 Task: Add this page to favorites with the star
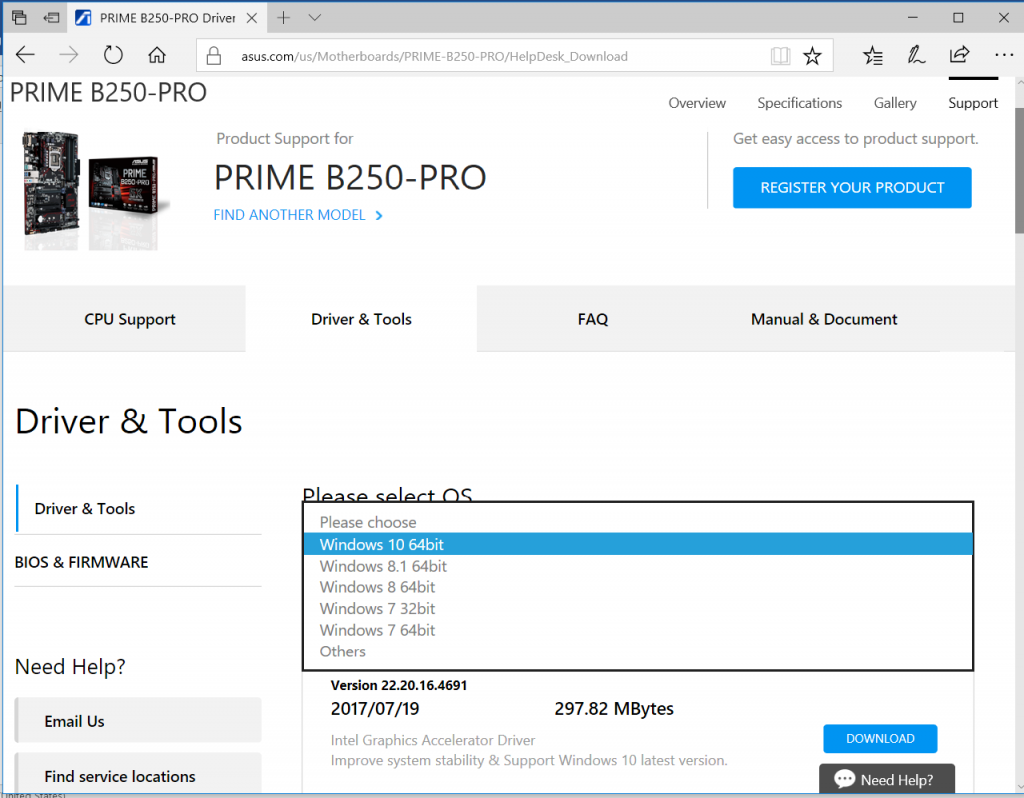click(813, 55)
